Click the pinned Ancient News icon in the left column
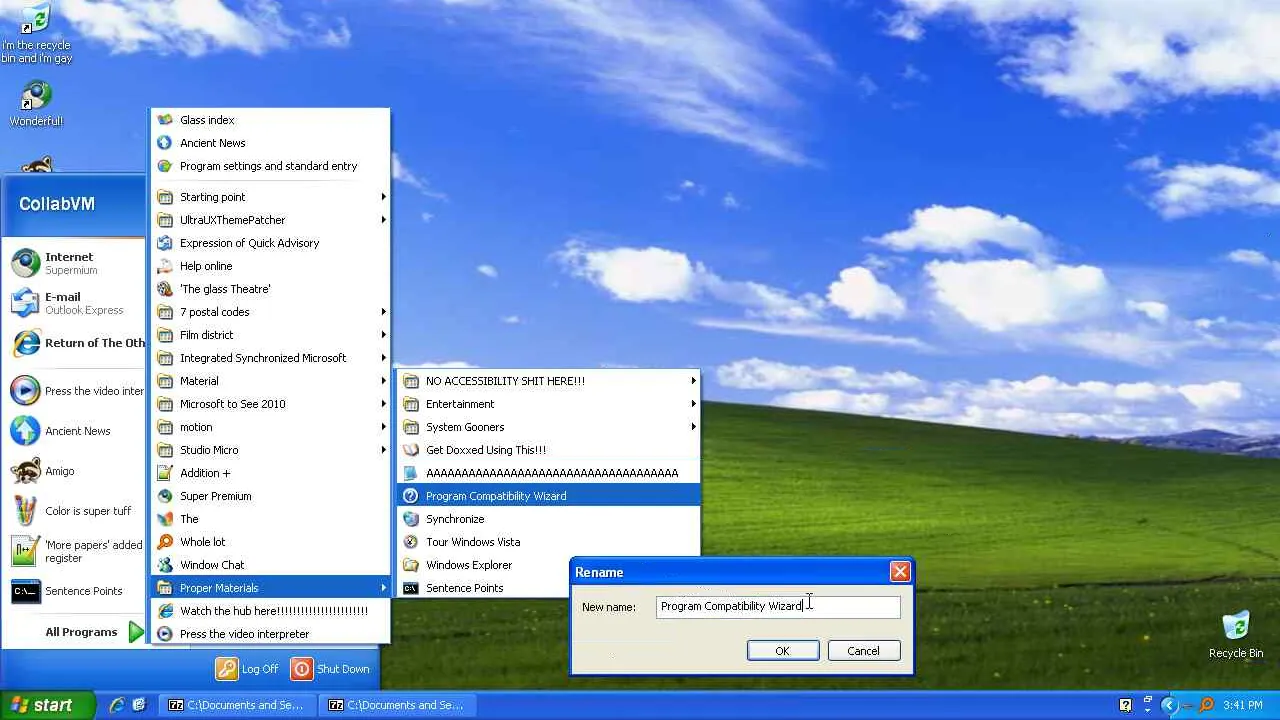This screenshot has width=1280, height=720. tap(25, 431)
